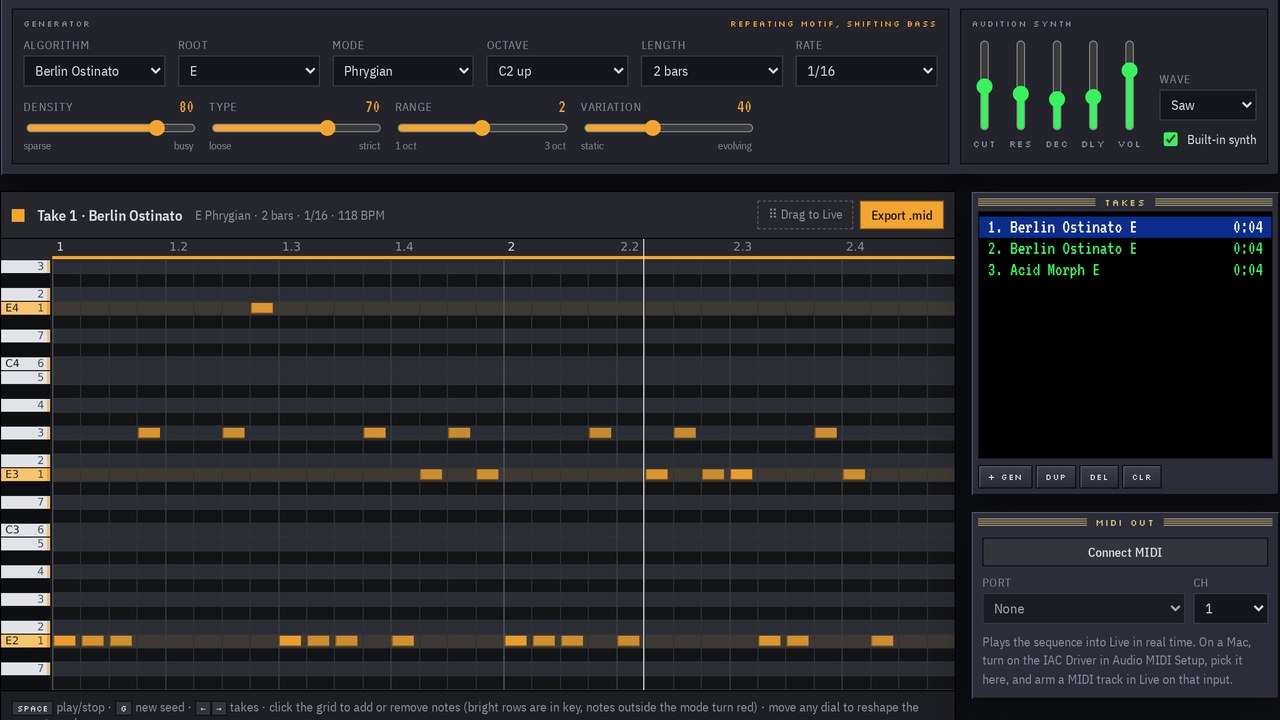Click the Connect MIDI button
This screenshot has width=1280, height=720.
1125,552
